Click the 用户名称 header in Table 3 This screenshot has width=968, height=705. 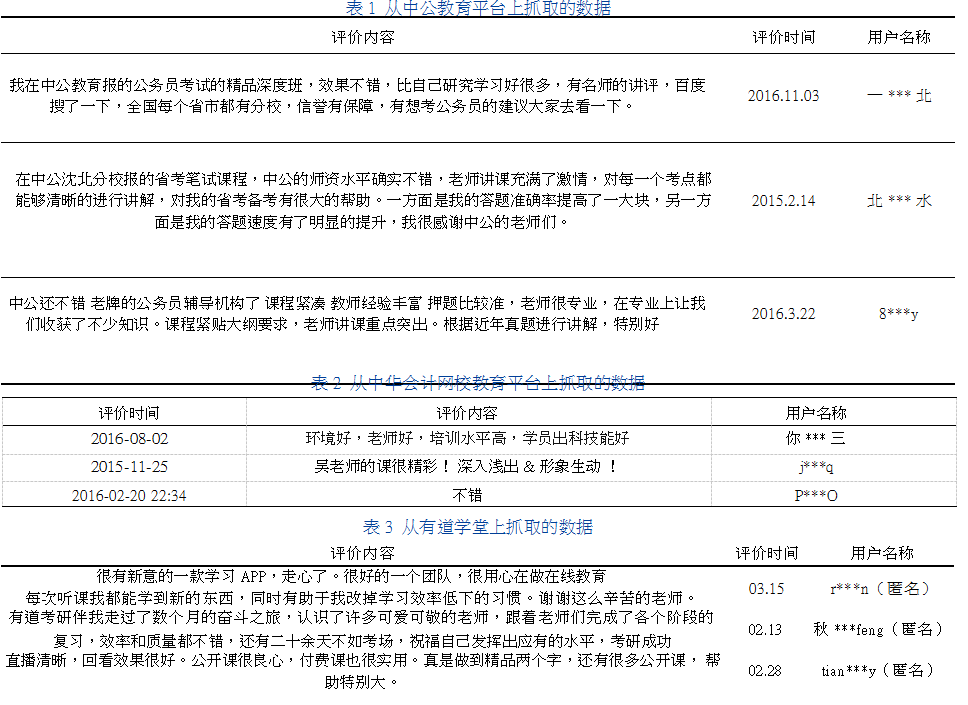882,553
